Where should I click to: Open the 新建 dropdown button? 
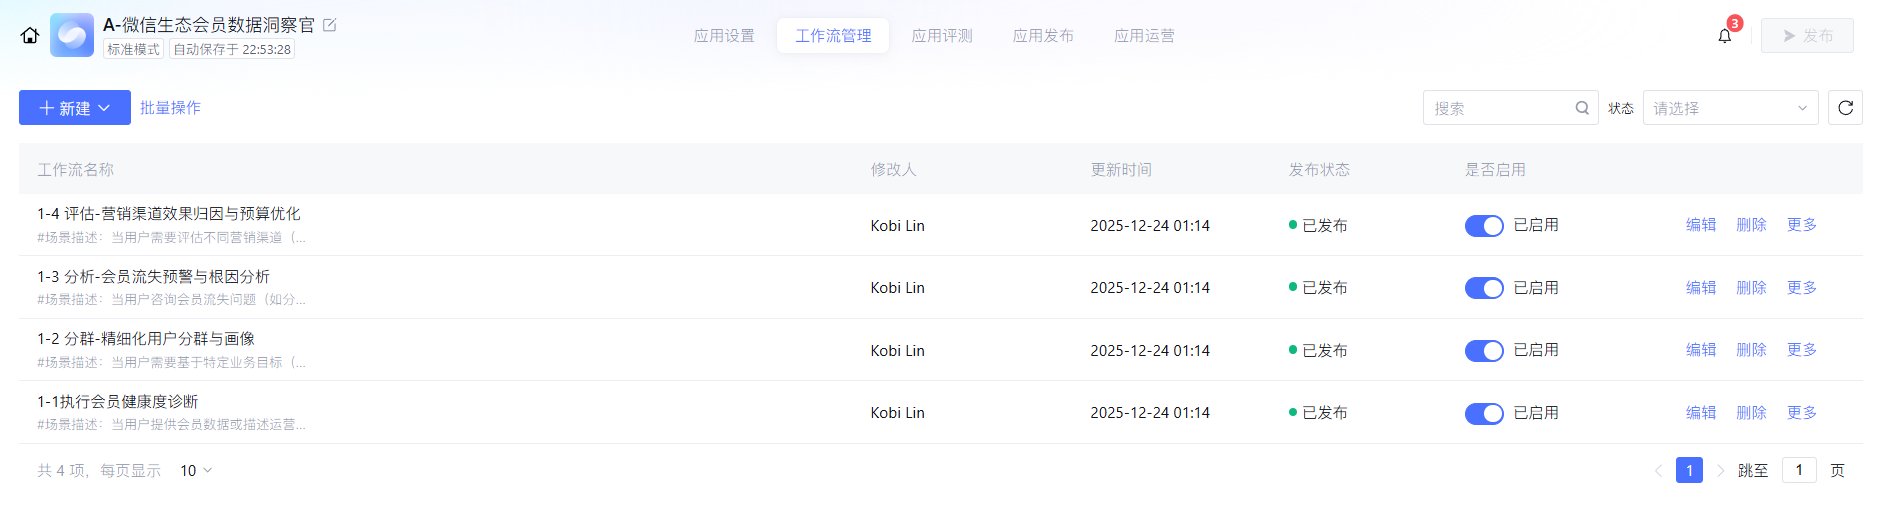75,108
